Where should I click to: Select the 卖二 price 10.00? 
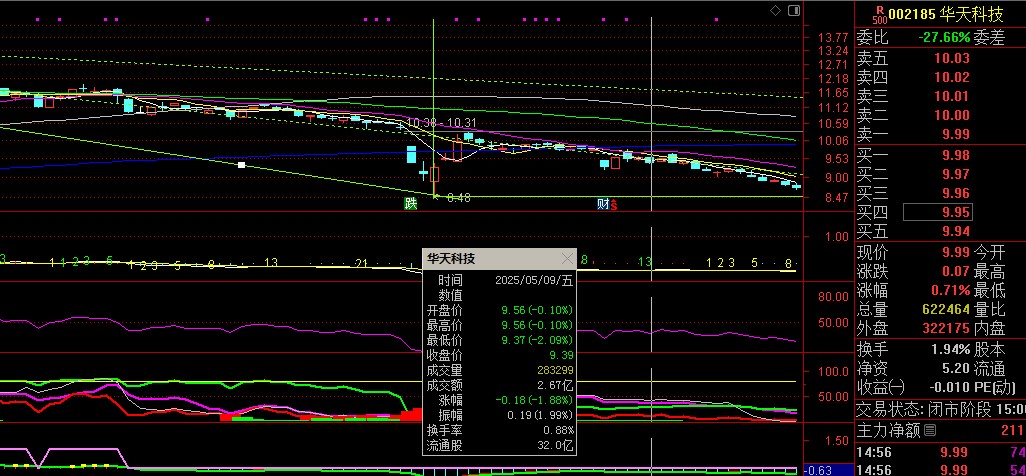click(x=951, y=115)
